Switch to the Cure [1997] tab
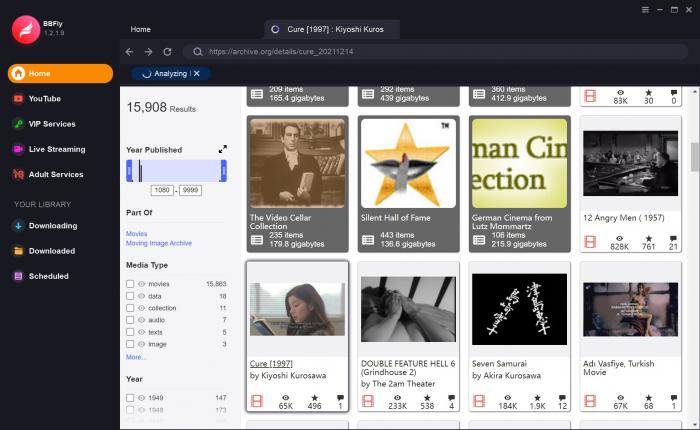The image size is (700, 430). click(x=332, y=29)
